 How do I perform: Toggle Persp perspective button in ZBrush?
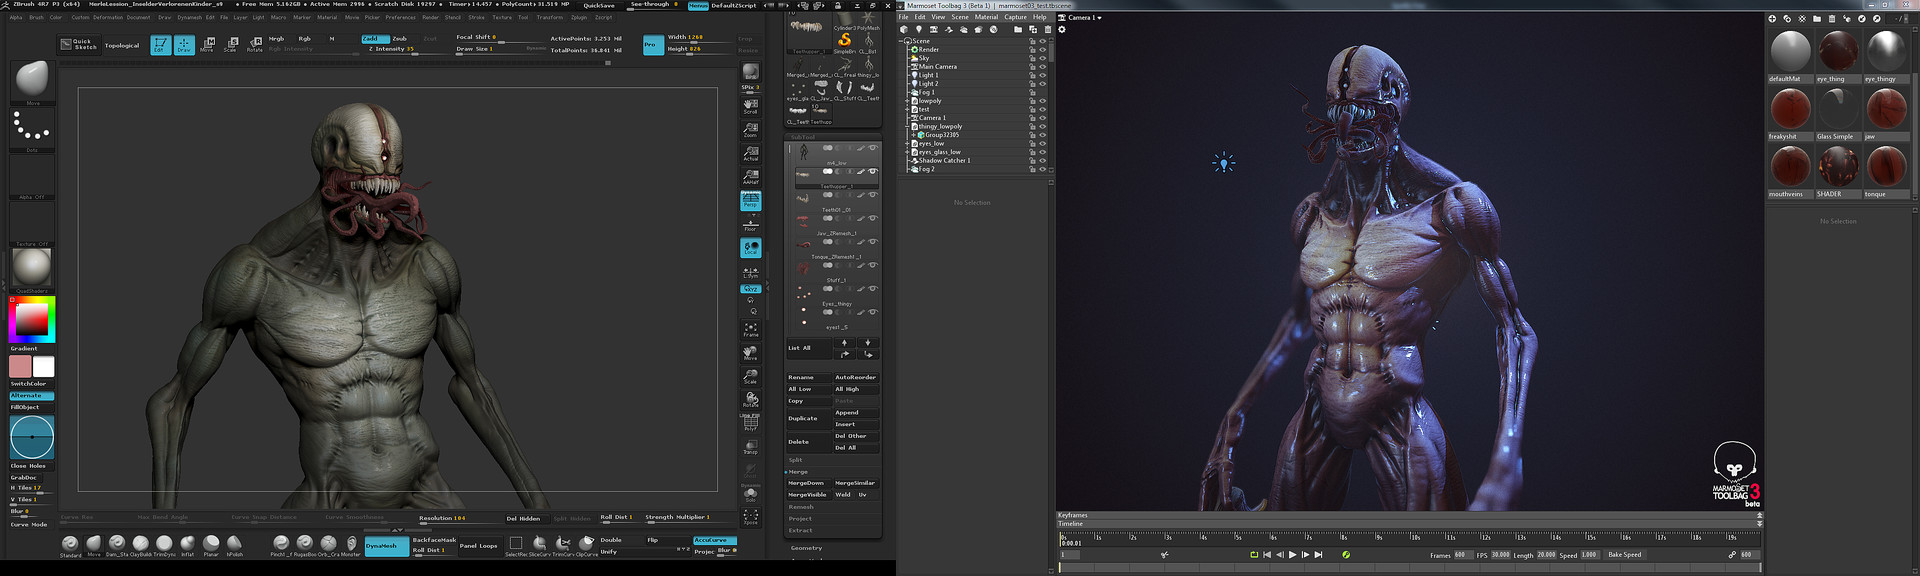[x=750, y=200]
